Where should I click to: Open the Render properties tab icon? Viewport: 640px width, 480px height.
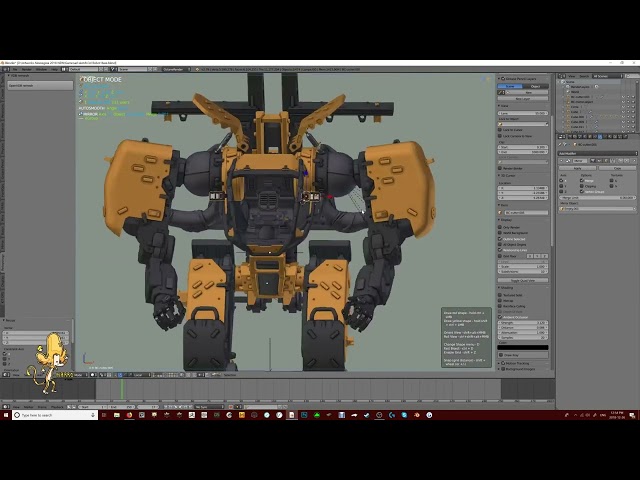click(570, 136)
